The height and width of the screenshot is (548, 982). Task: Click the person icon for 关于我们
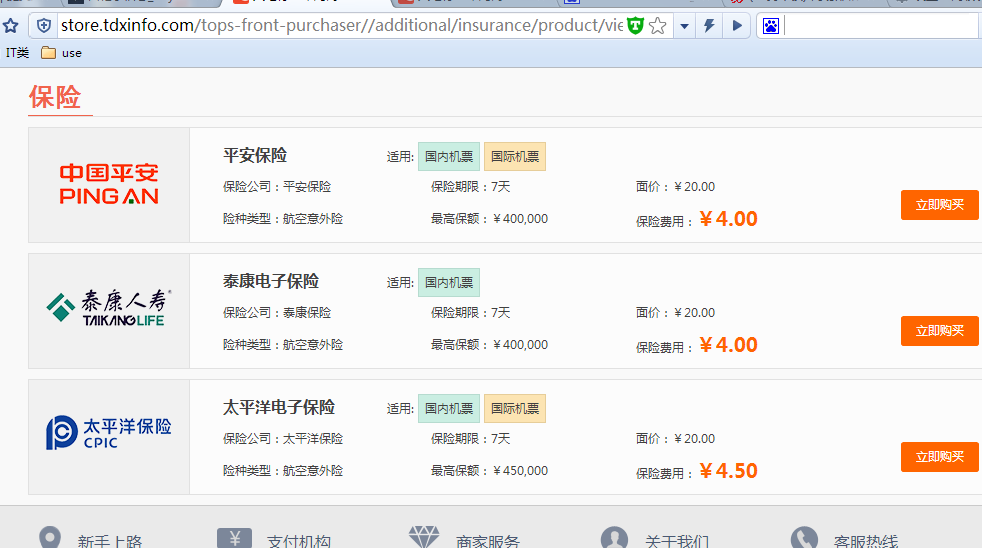click(x=614, y=537)
